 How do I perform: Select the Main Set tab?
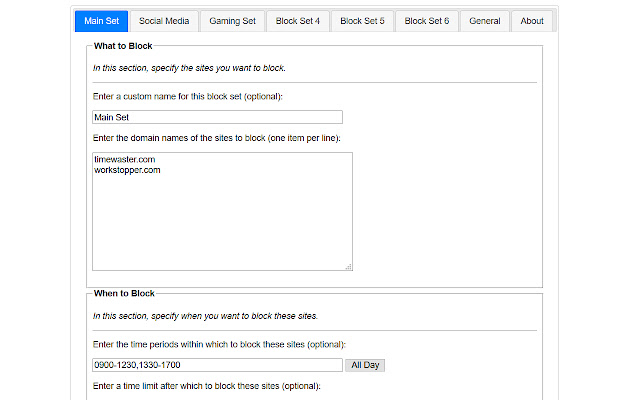pyautogui.click(x=102, y=21)
